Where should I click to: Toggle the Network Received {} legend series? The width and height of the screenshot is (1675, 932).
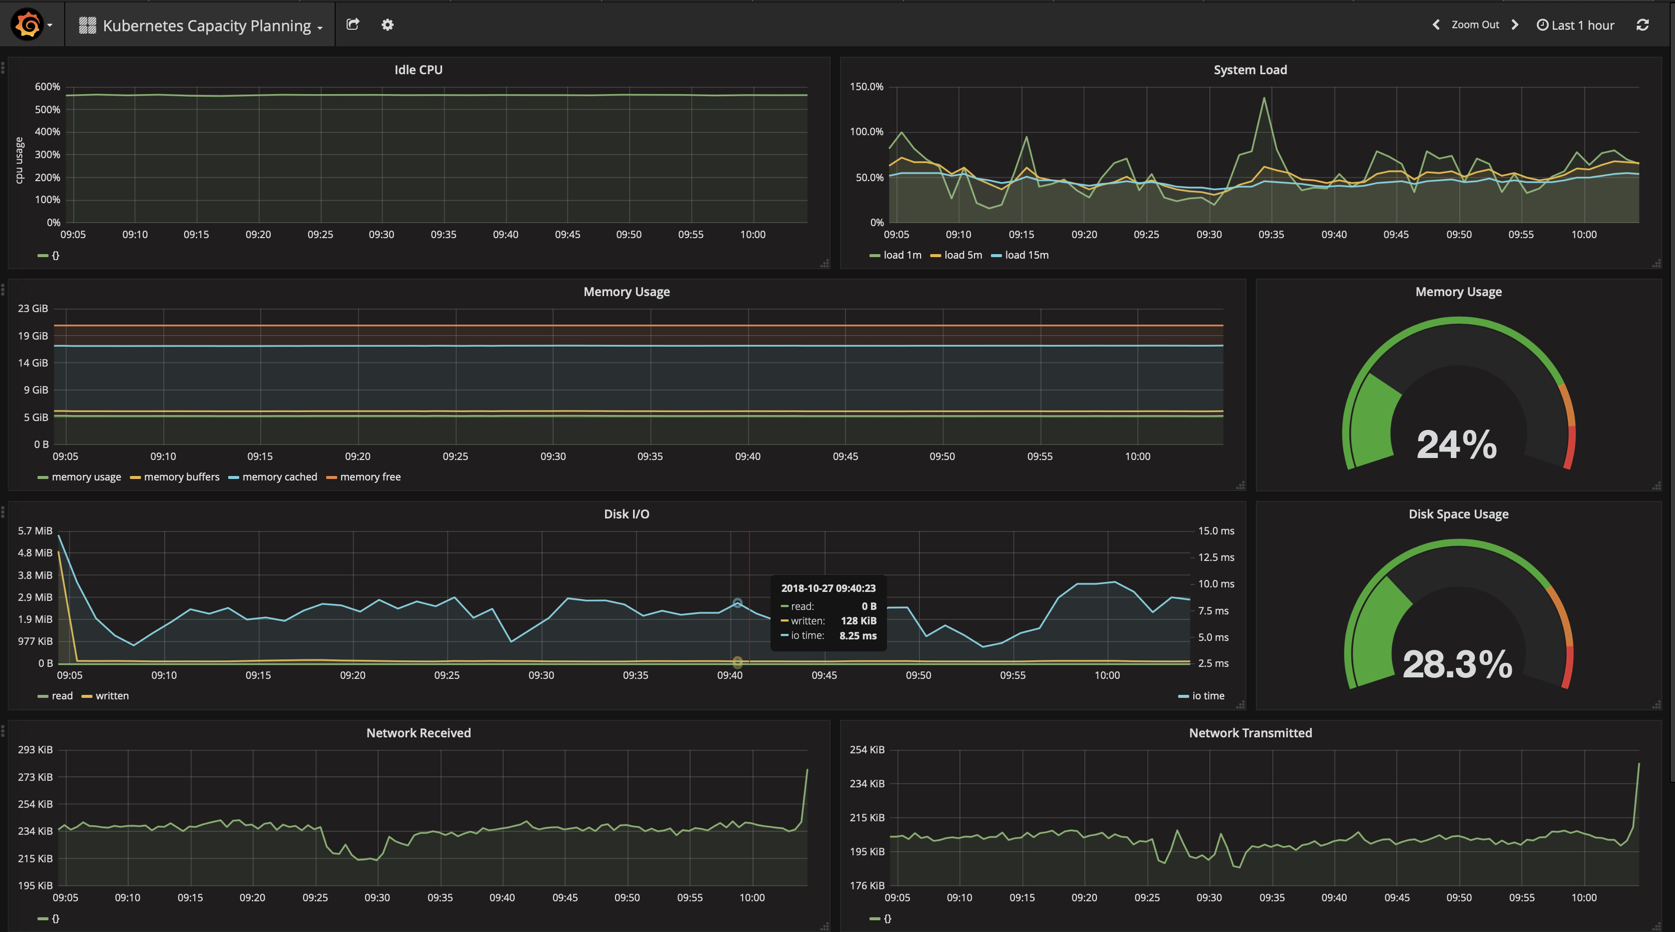[55, 919]
